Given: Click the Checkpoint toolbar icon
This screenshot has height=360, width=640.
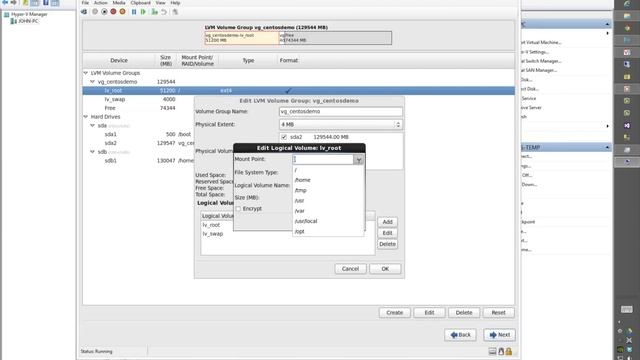Looking at the screenshot, I should click(x=155, y=12).
